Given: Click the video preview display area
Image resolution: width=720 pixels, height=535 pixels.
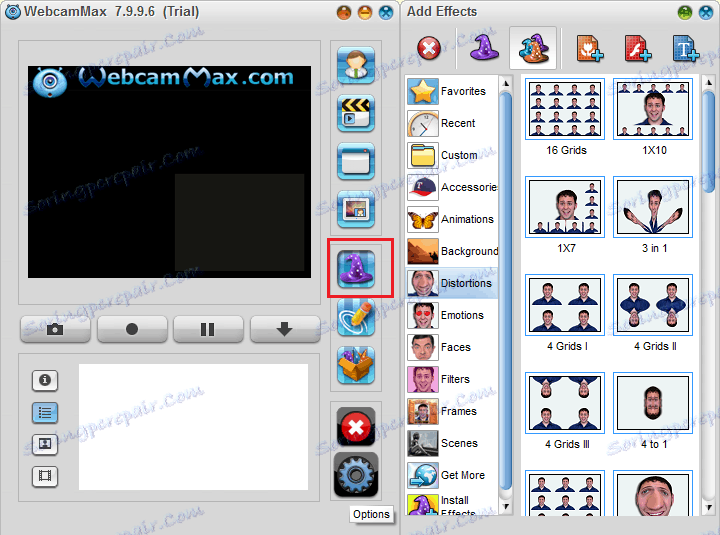Looking at the screenshot, I should pos(169,172).
